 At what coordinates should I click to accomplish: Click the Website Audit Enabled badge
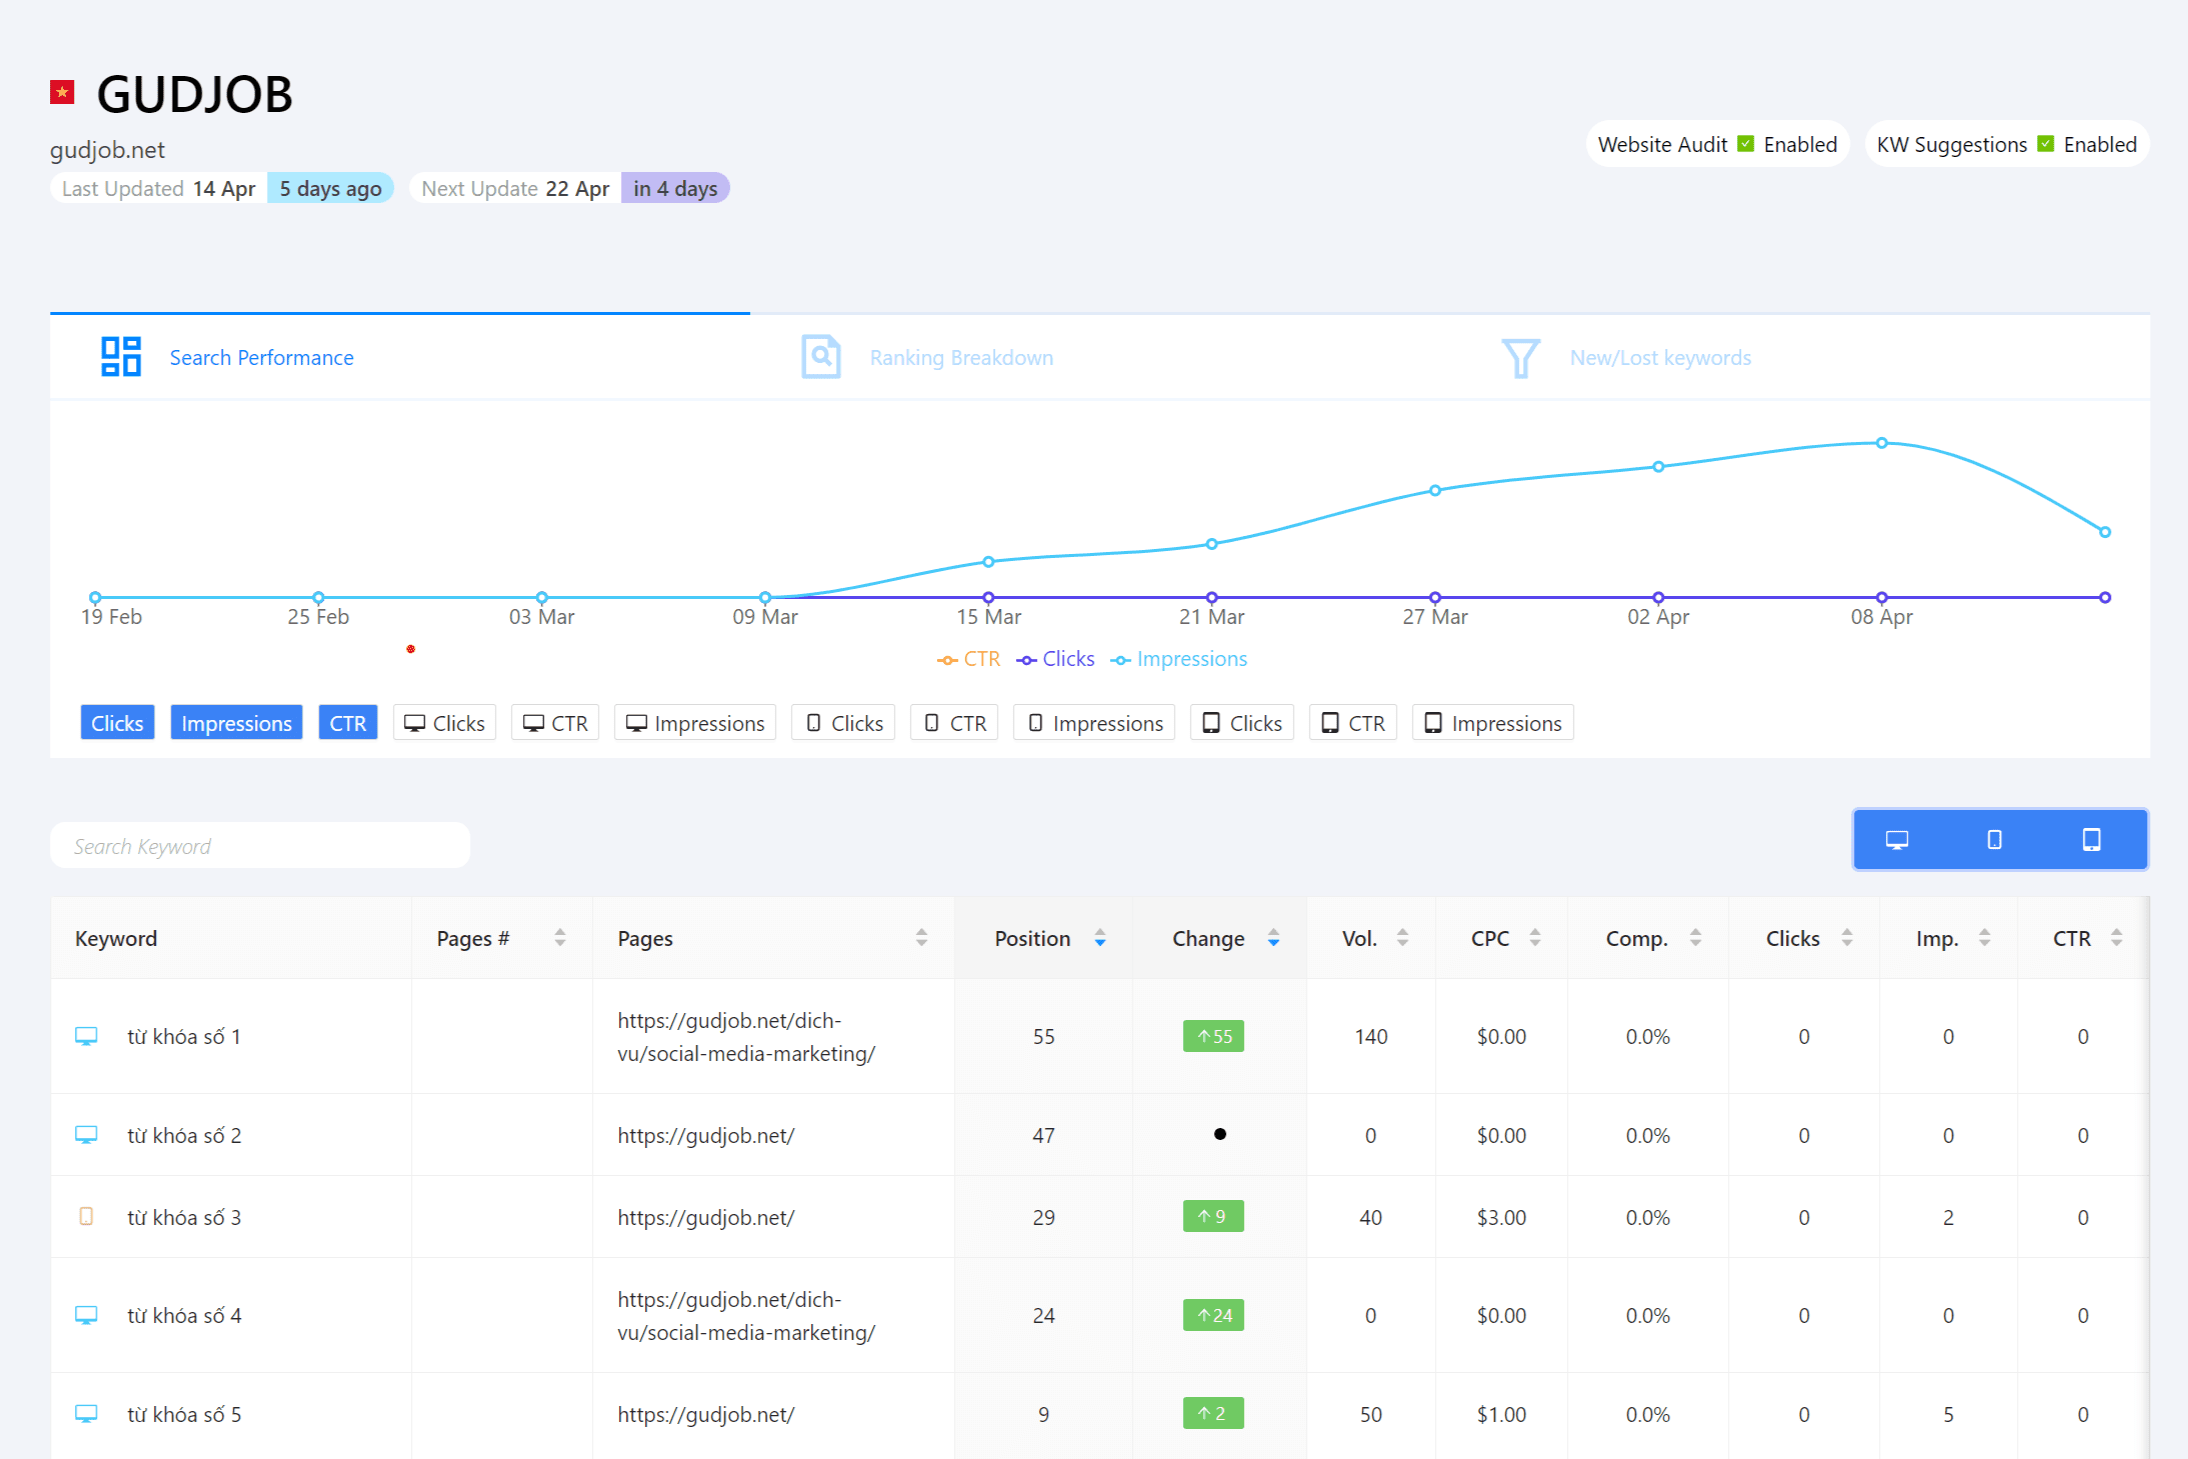point(1718,144)
